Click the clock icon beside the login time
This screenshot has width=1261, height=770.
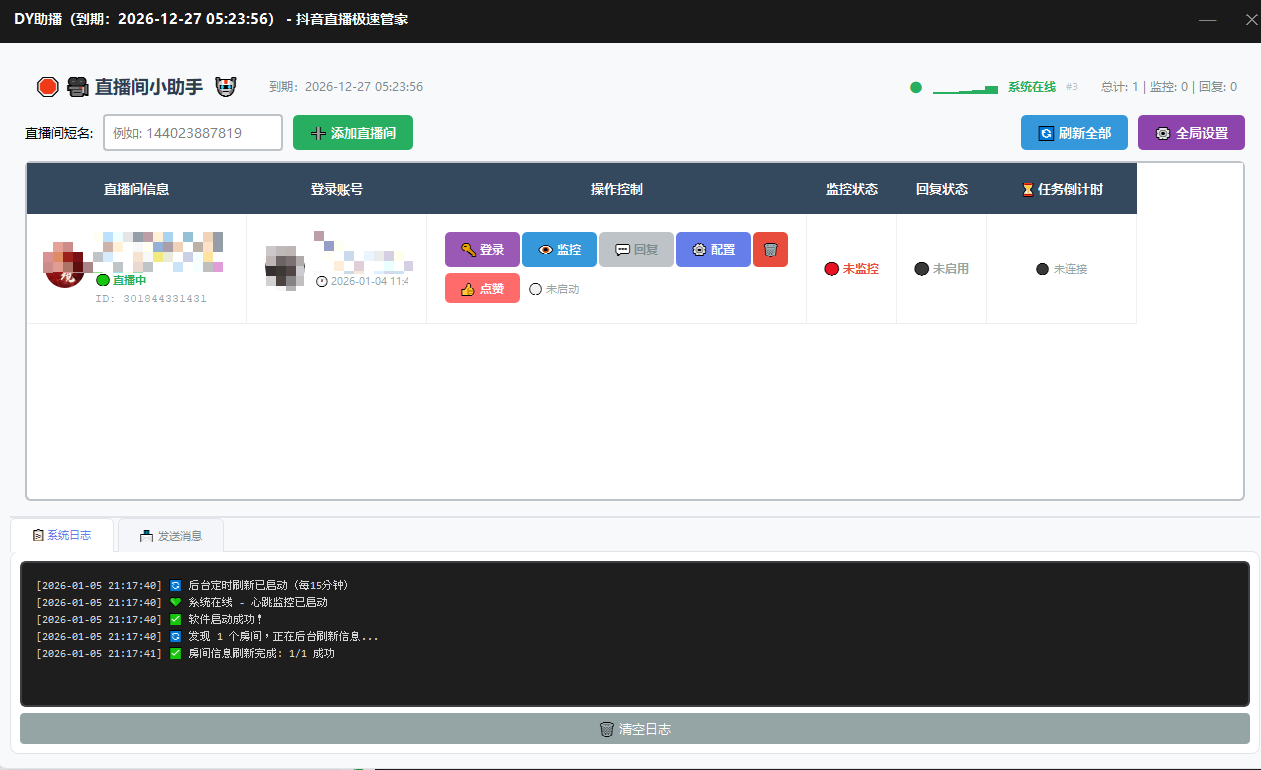(x=321, y=282)
